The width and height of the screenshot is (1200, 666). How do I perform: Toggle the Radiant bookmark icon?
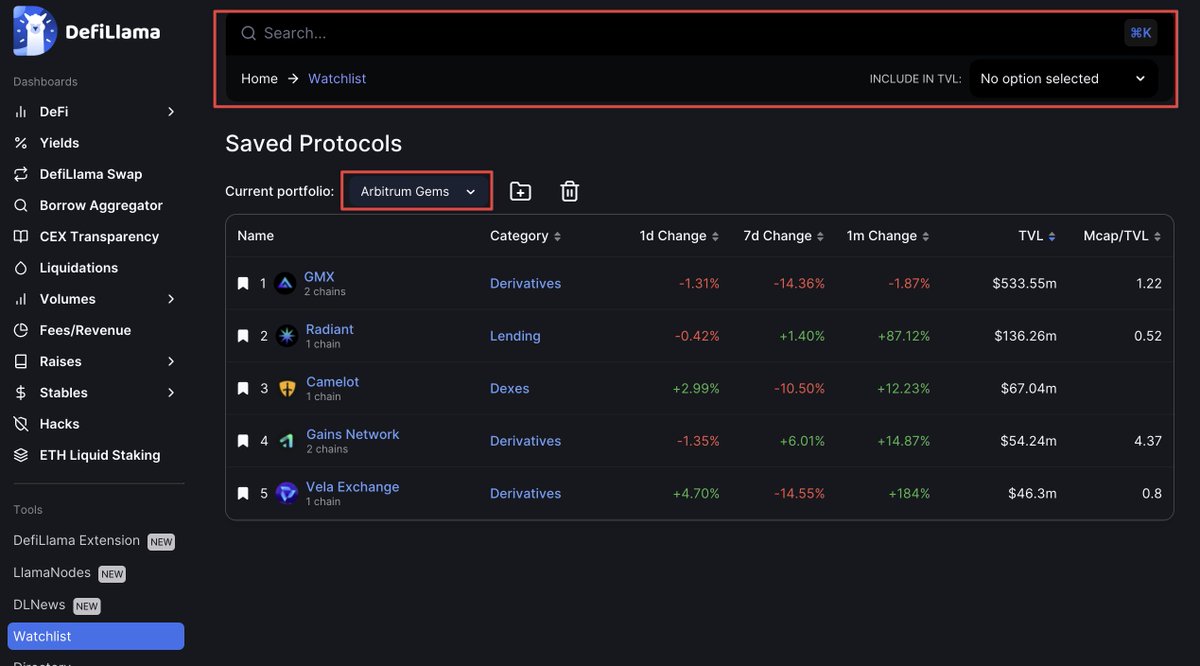tap(243, 336)
